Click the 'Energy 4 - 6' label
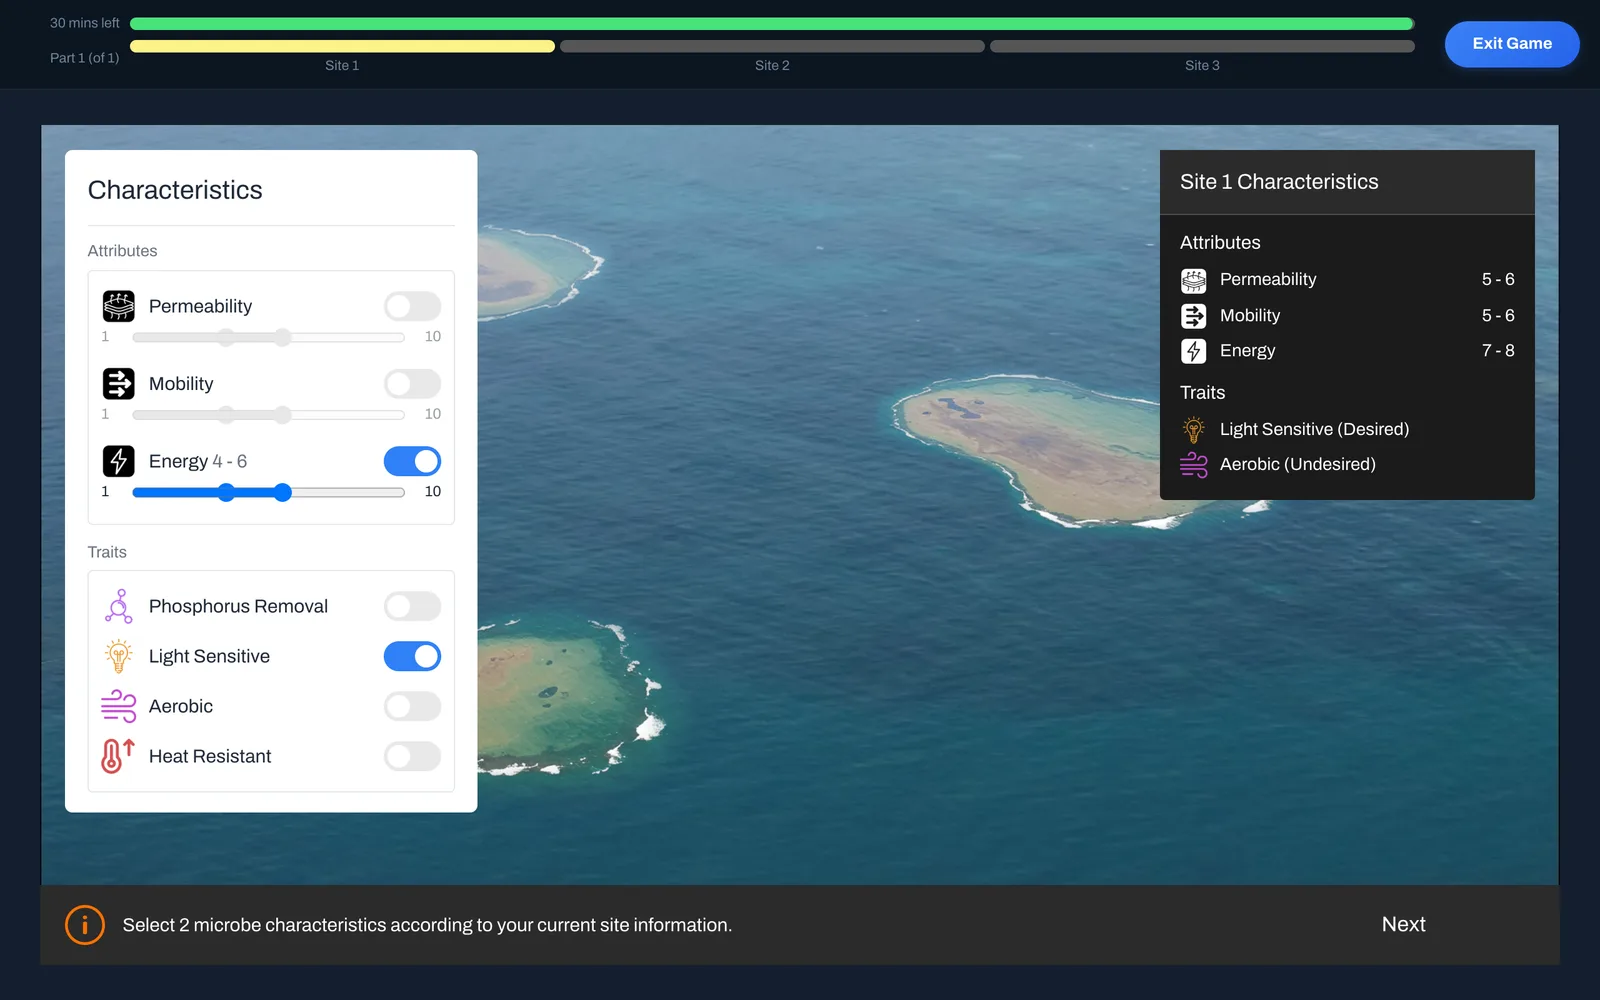The image size is (1600, 1000). [198, 461]
